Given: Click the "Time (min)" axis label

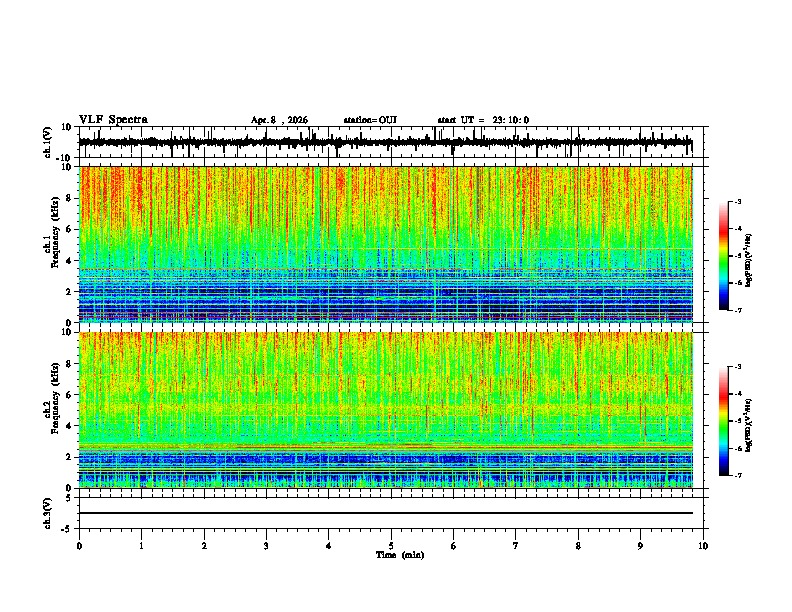Looking at the screenshot, I should 400,555.
